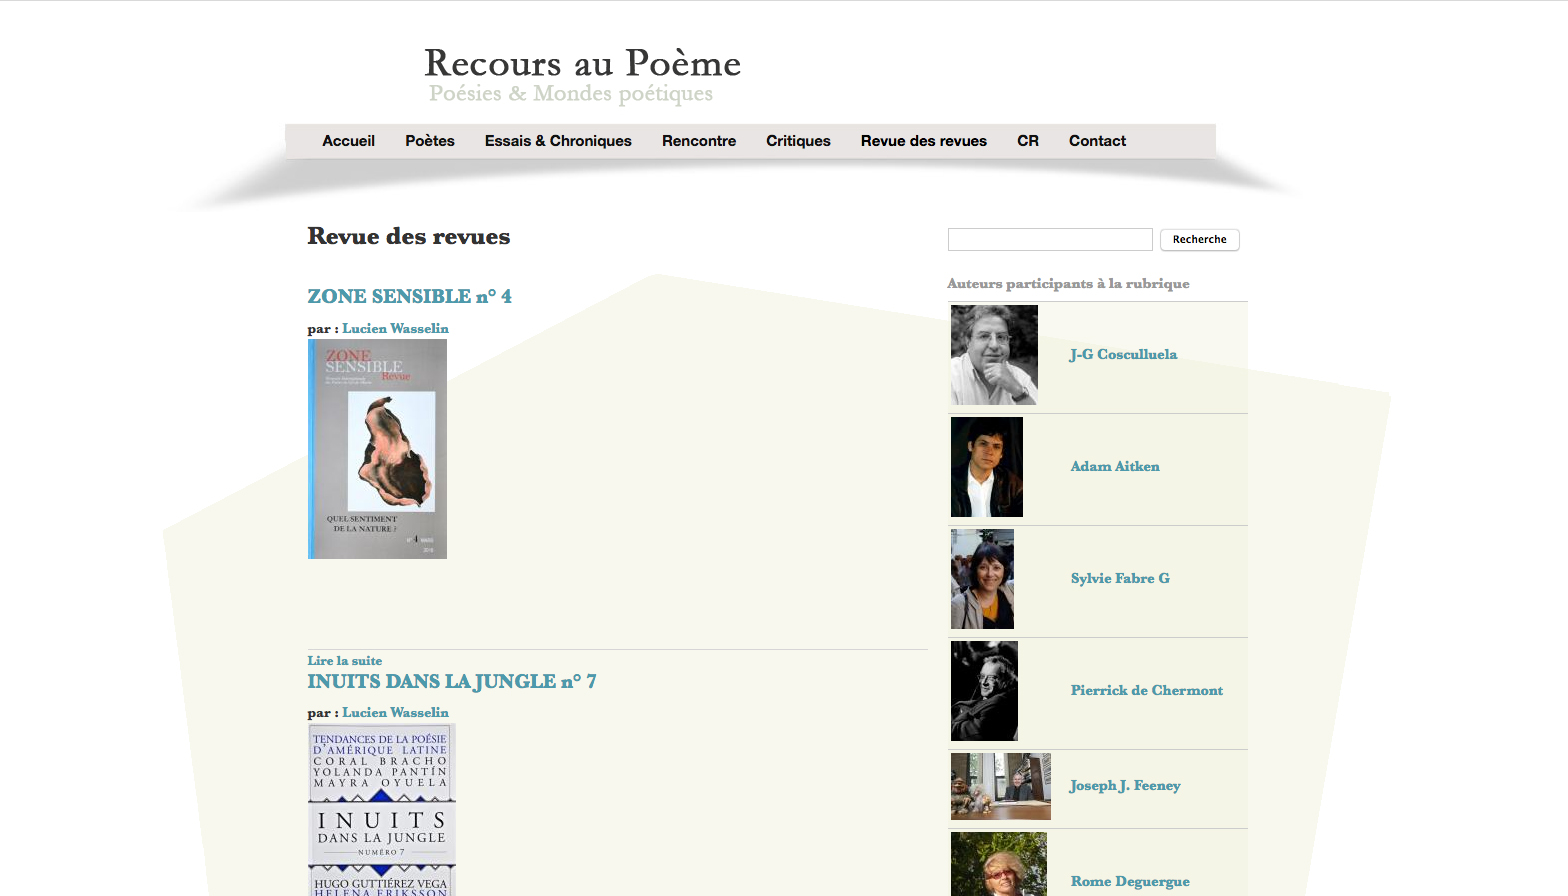
Task: Click Lire la suite link
Action: pyautogui.click(x=345, y=661)
